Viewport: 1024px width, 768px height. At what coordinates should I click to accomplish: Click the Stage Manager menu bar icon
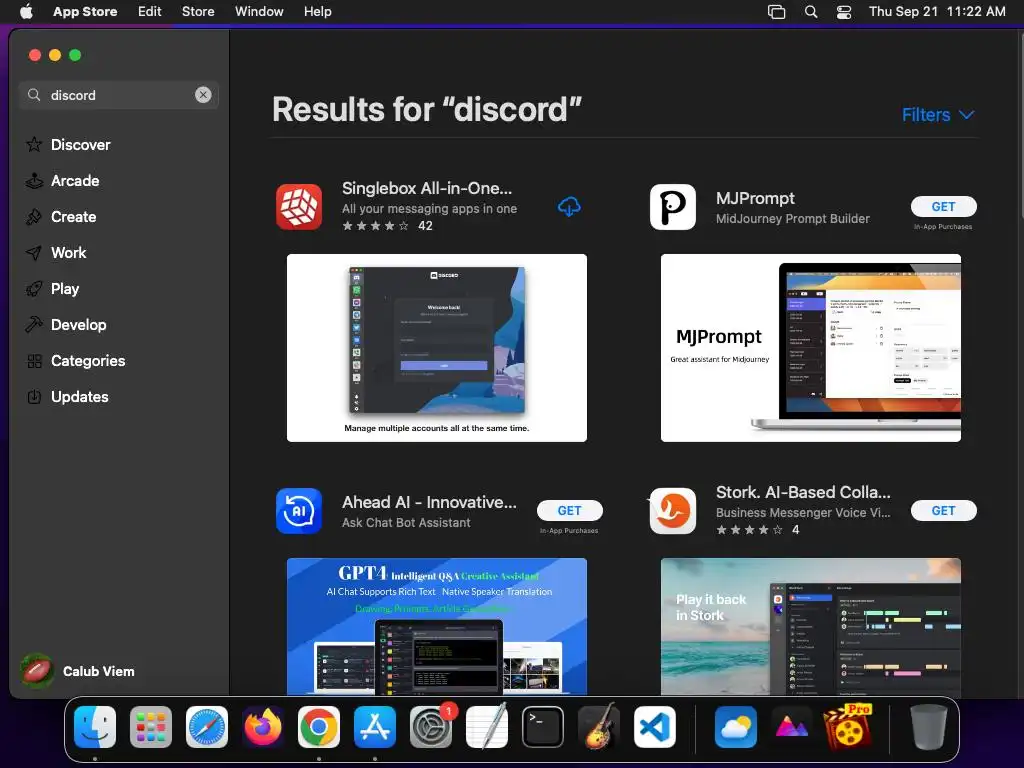[776, 12]
